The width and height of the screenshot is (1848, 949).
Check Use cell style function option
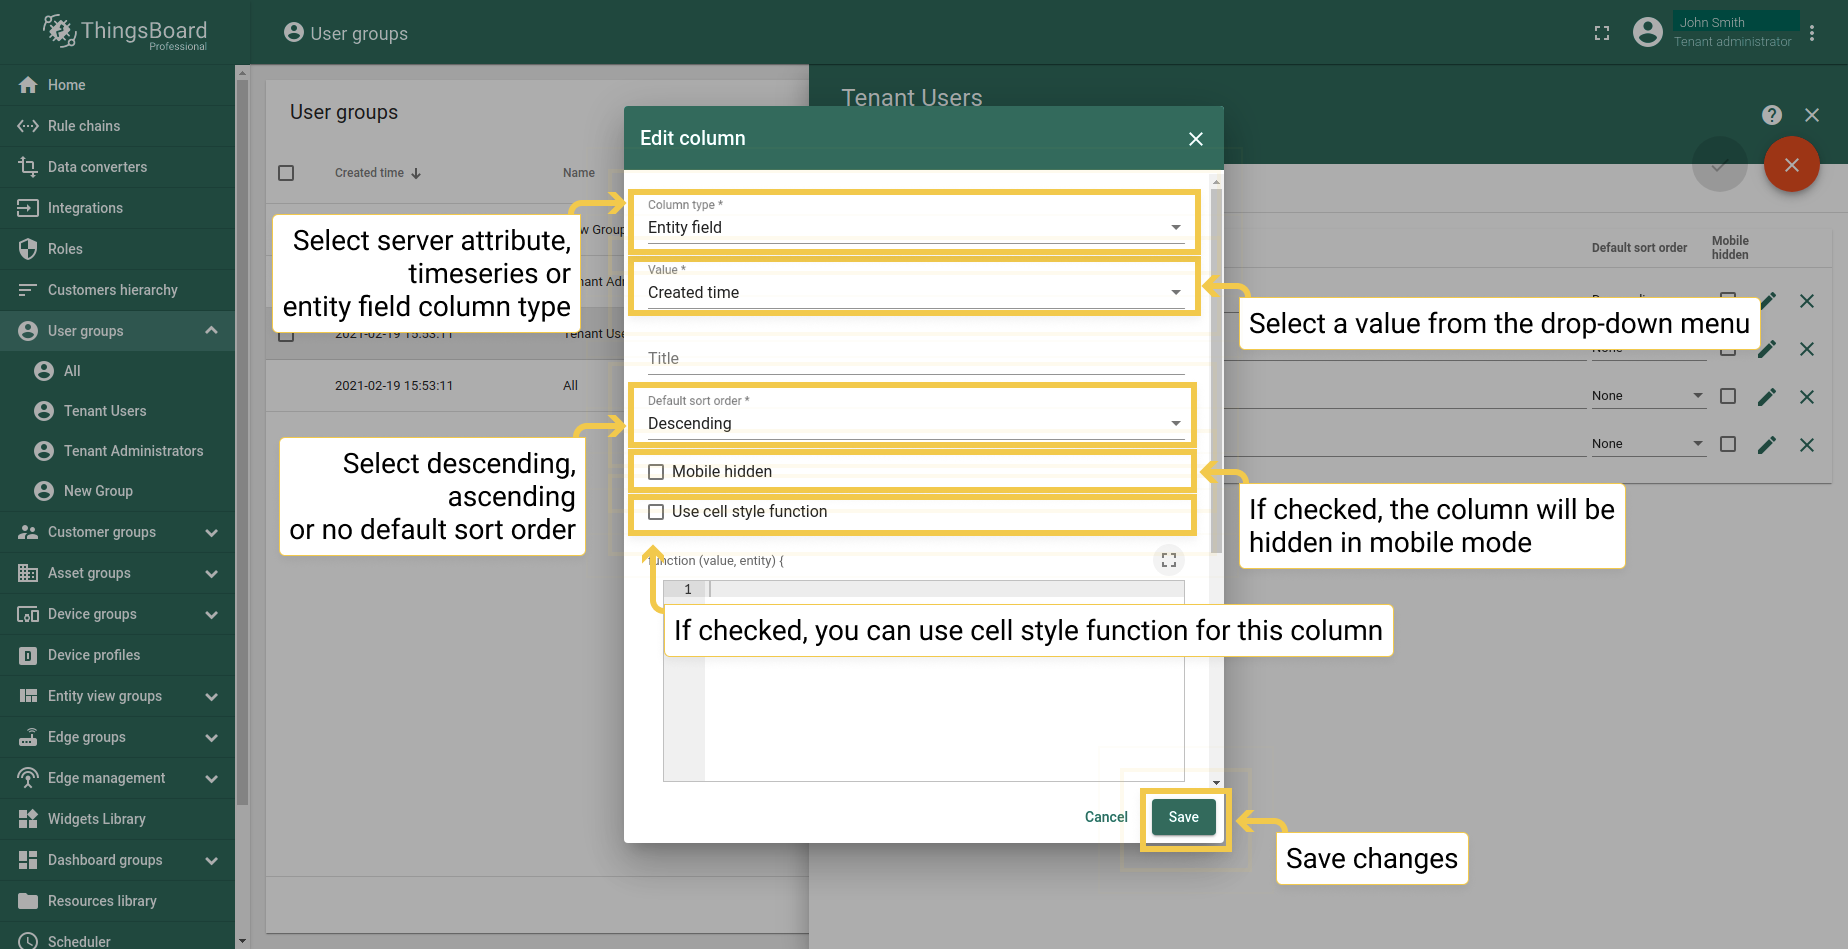656,512
